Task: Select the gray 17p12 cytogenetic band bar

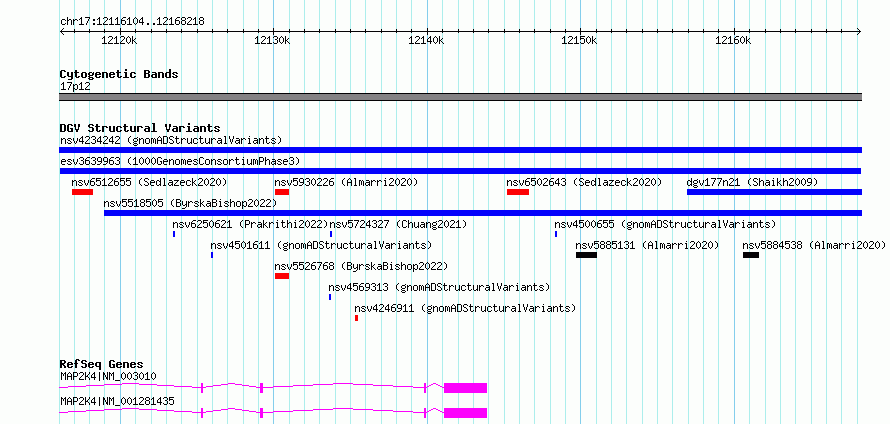Action: point(460,97)
